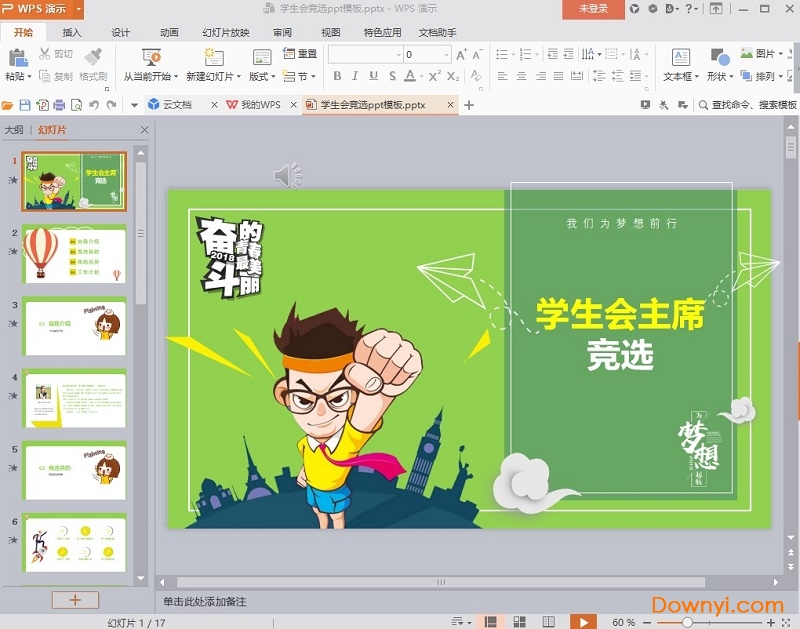Image resolution: width=800 pixels, height=629 pixels.
Task: Enable normal view in the status bar
Action: coord(491,621)
